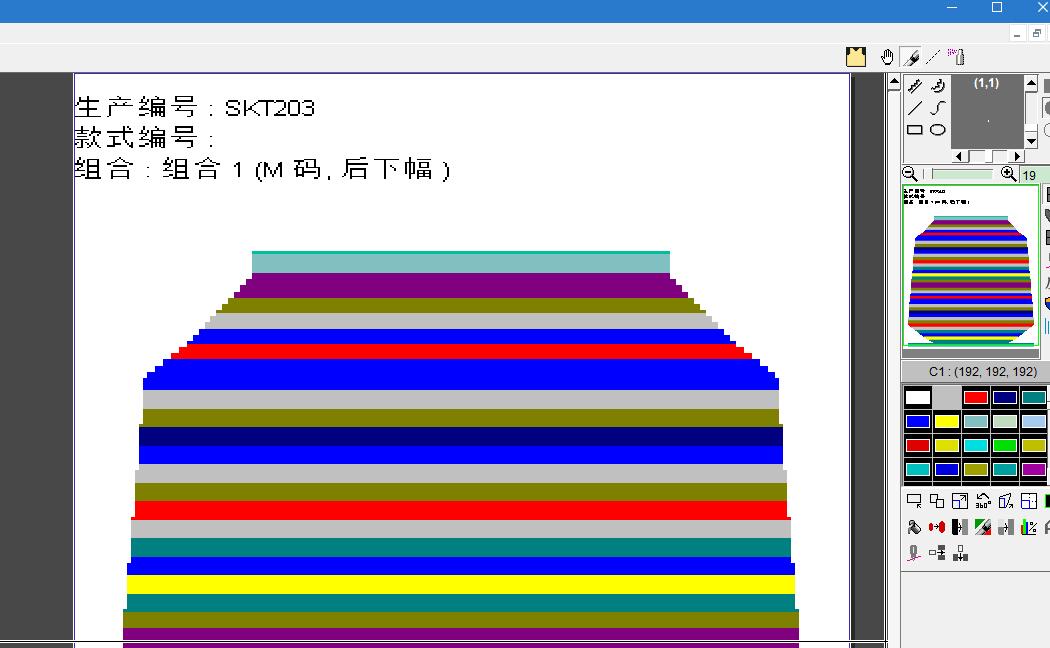Screen dimensions: 1050x648
Task: Click the scale selection icon
Action: [x=960, y=501]
